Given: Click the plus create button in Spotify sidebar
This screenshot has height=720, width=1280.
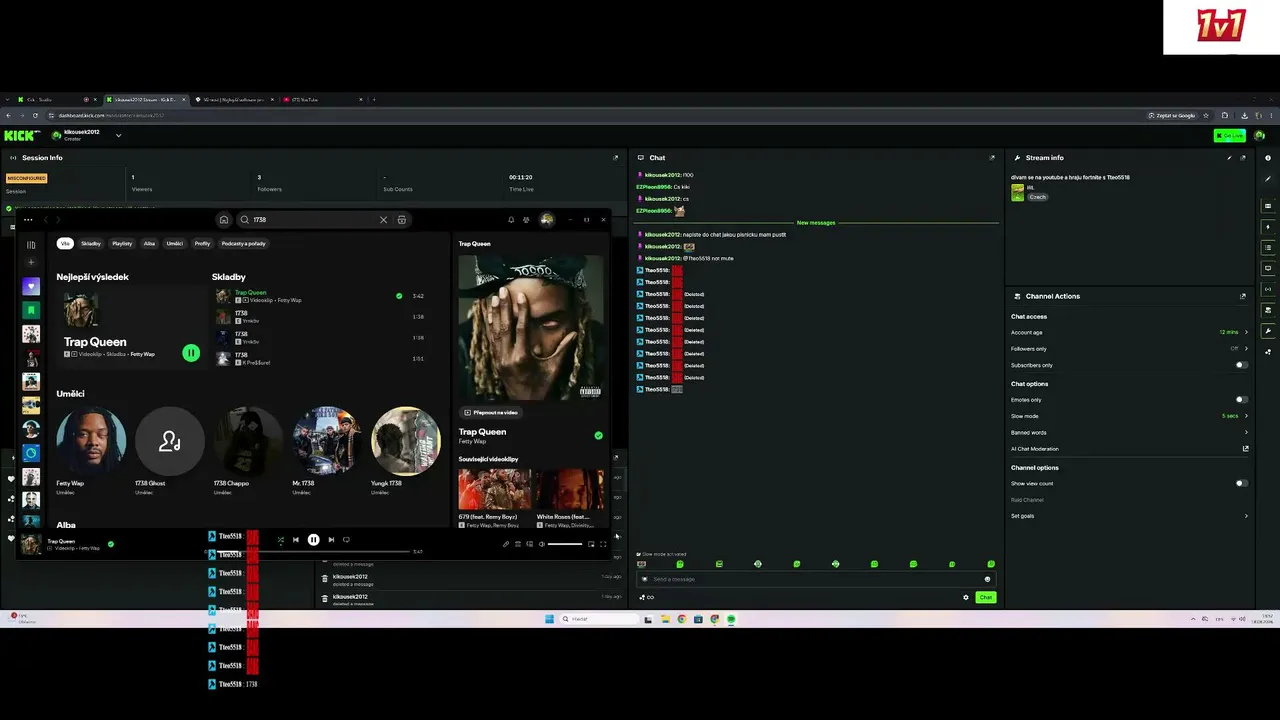Looking at the screenshot, I should click(x=31, y=263).
